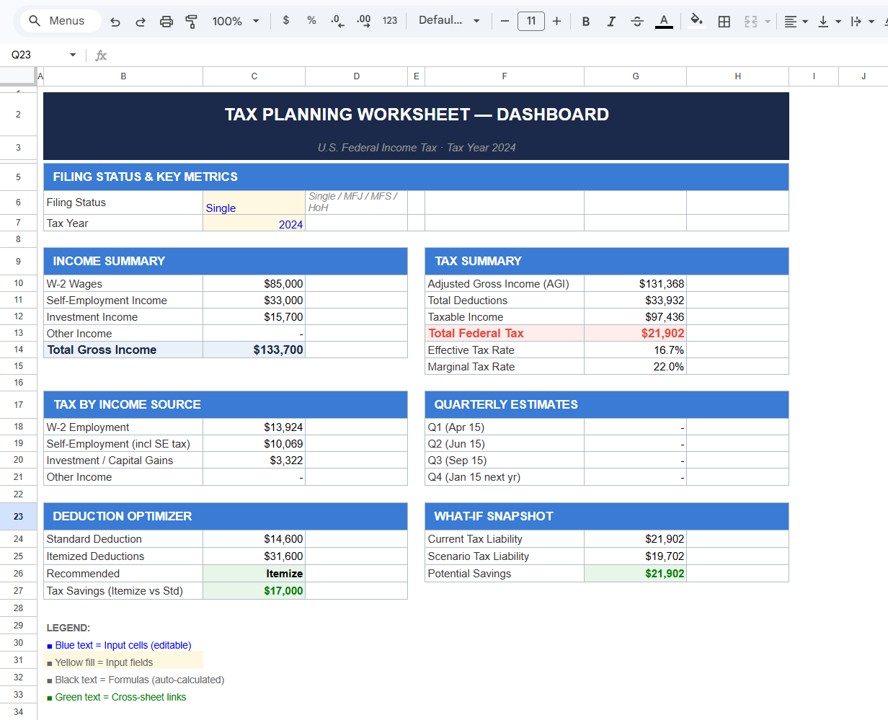Select Adjusted Gross Income $131,368 cell

[x=635, y=283]
